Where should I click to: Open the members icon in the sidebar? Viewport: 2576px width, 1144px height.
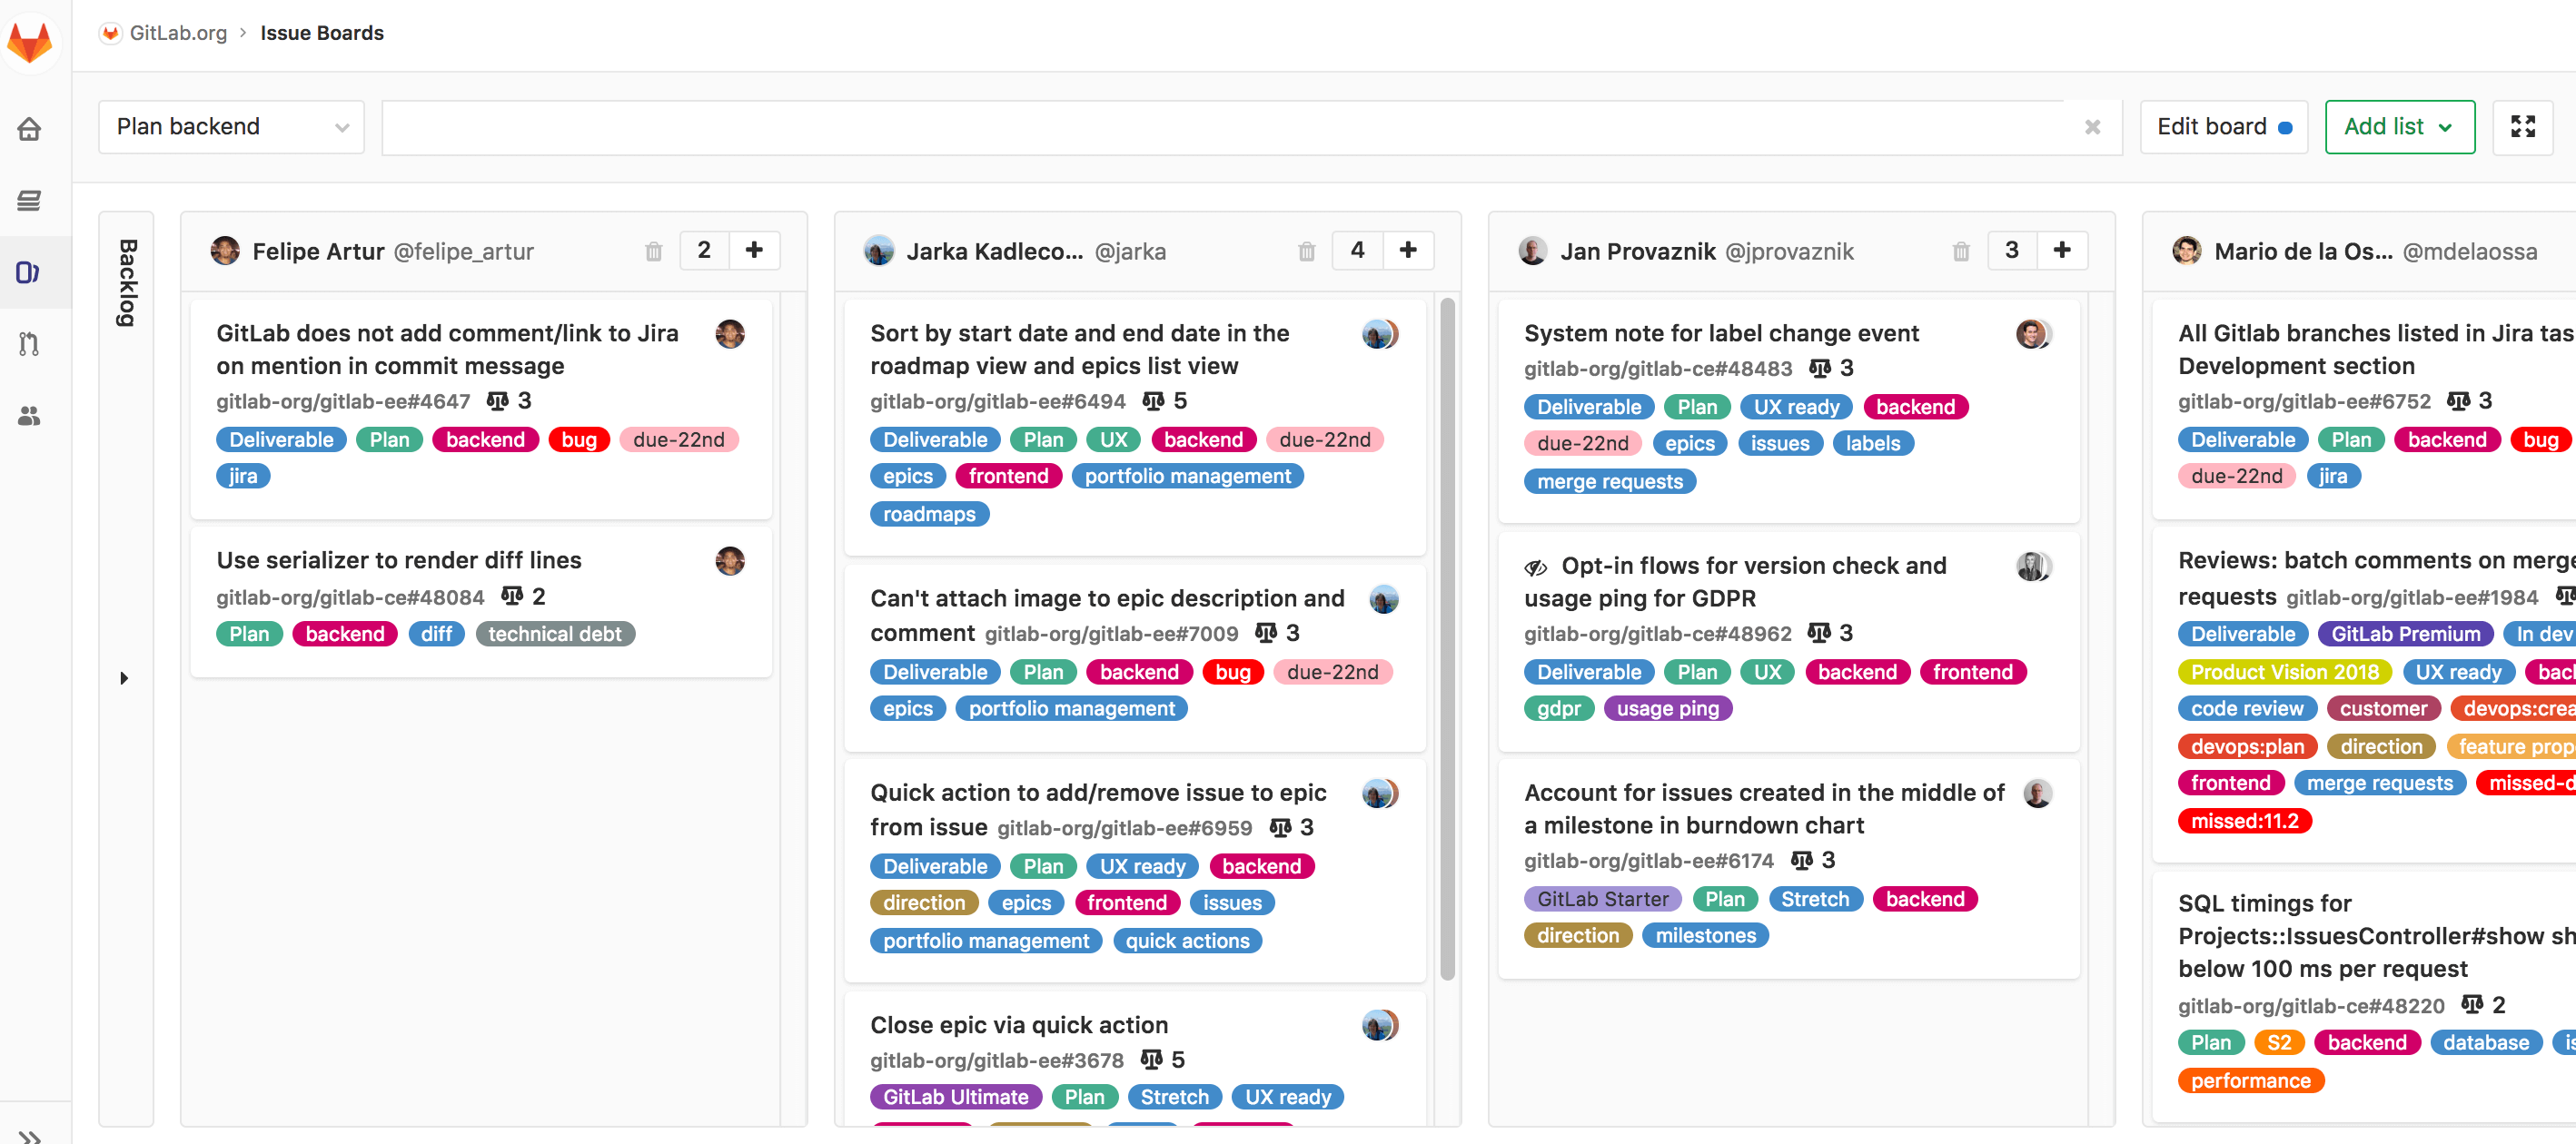coord(30,416)
